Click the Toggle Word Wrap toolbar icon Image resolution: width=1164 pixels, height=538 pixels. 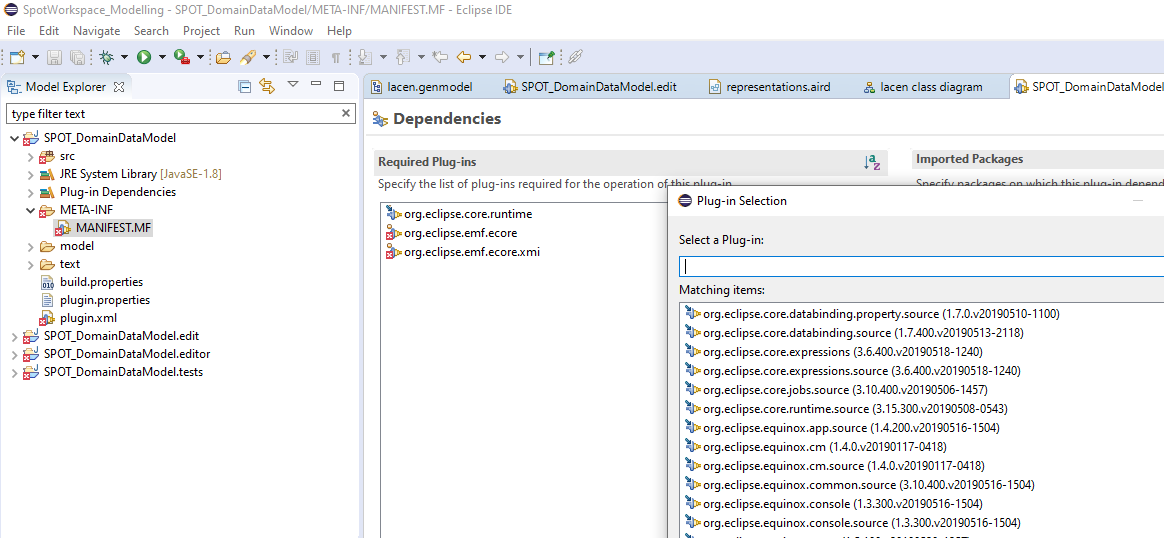click(290, 57)
